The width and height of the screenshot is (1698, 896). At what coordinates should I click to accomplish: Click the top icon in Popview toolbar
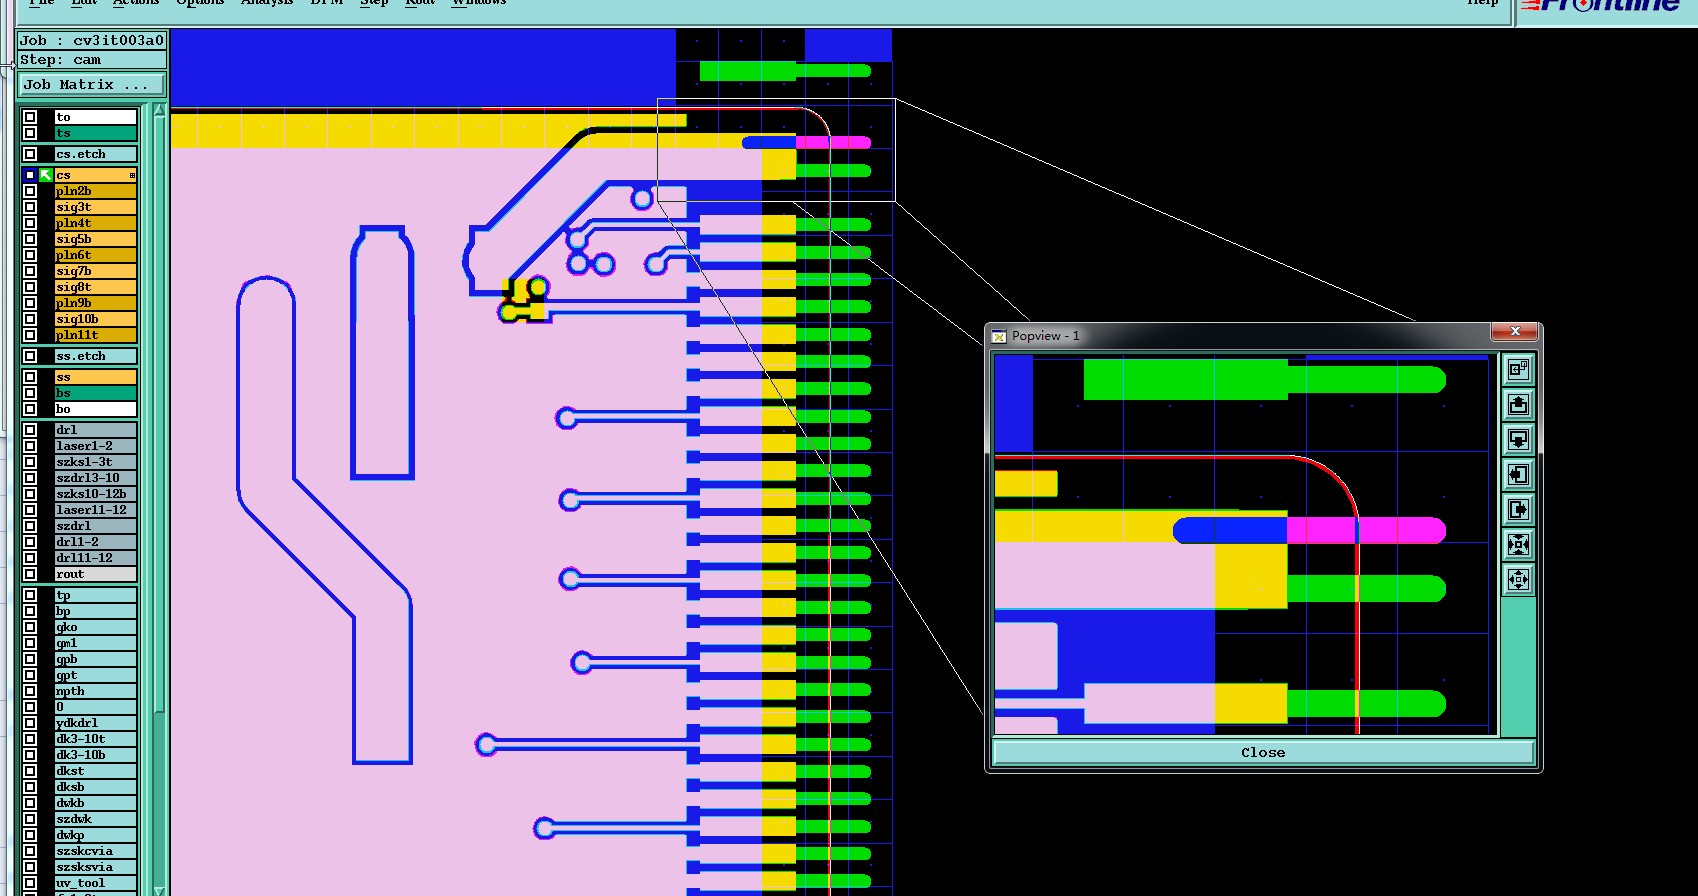[1518, 370]
